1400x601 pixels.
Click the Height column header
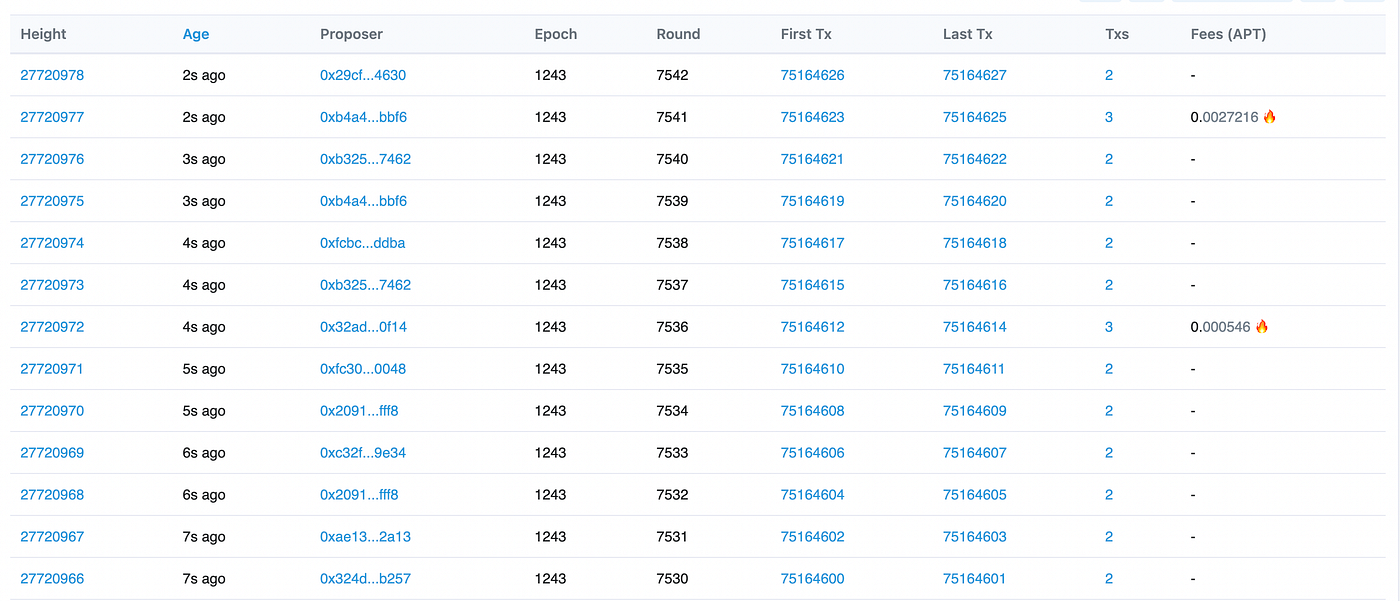43,34
